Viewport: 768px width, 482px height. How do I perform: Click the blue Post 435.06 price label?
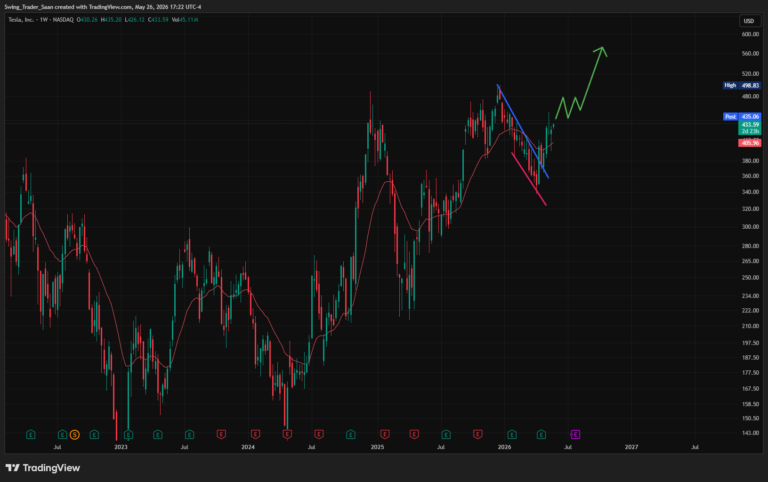742,117
